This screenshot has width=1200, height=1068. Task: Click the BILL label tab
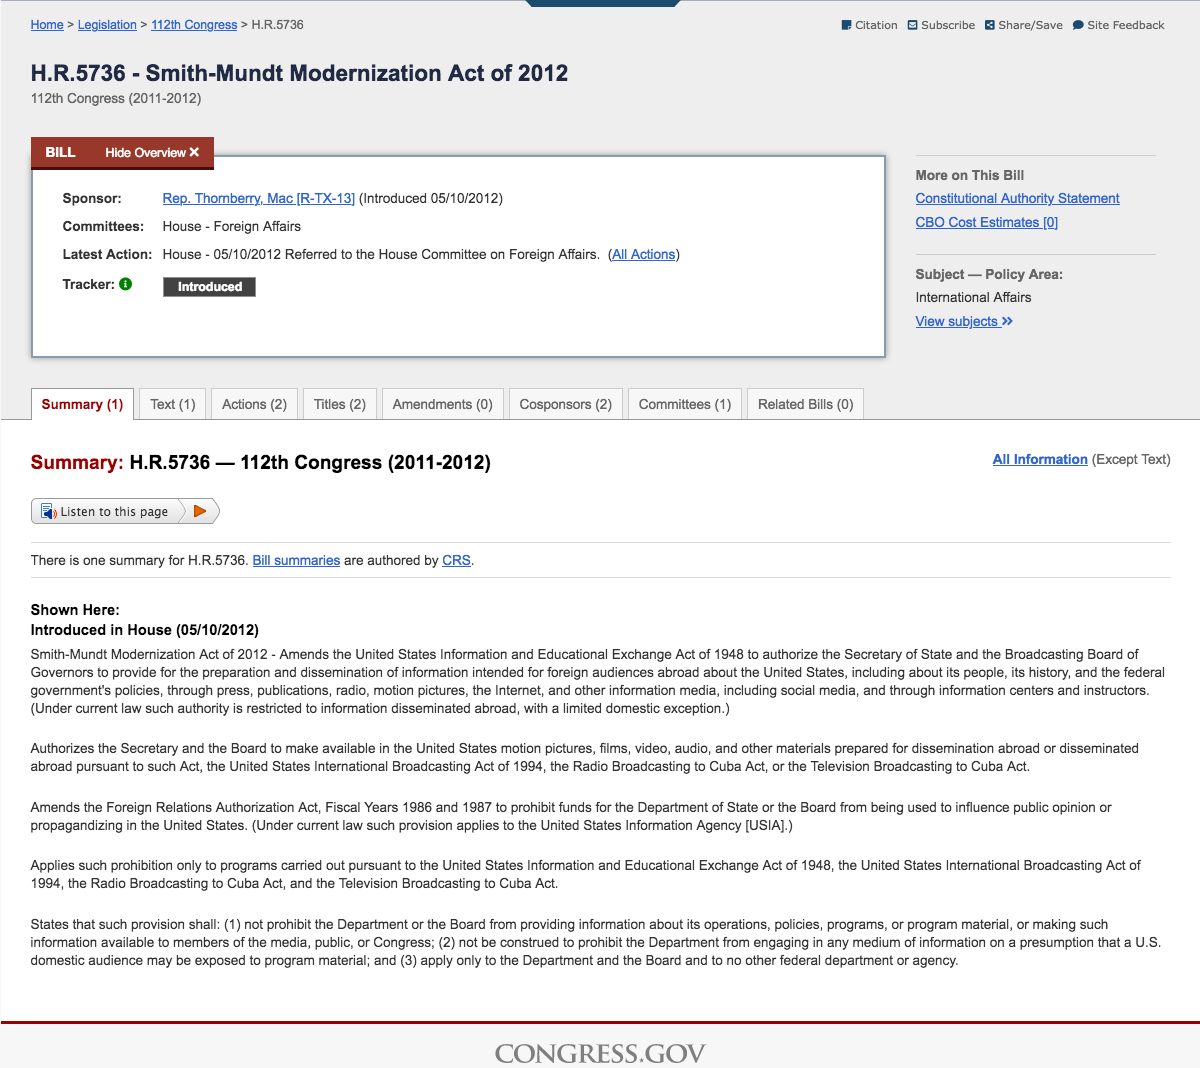(60, 152)
